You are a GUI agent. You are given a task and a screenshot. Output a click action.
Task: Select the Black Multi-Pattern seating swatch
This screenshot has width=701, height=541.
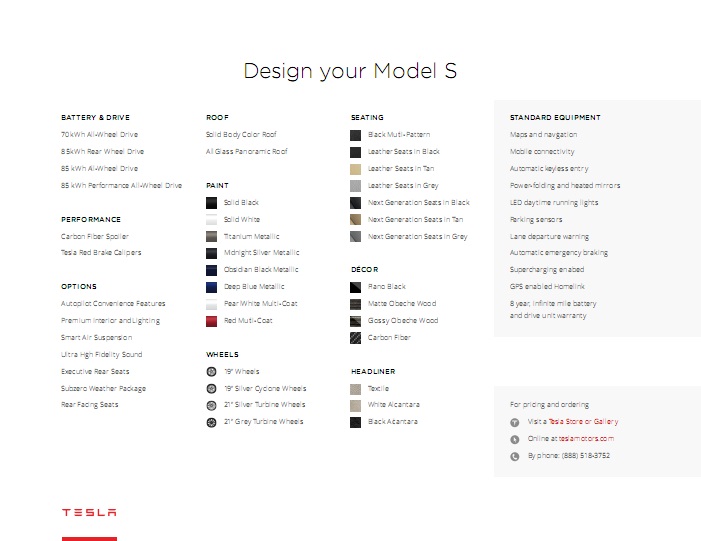coord(355,135)
